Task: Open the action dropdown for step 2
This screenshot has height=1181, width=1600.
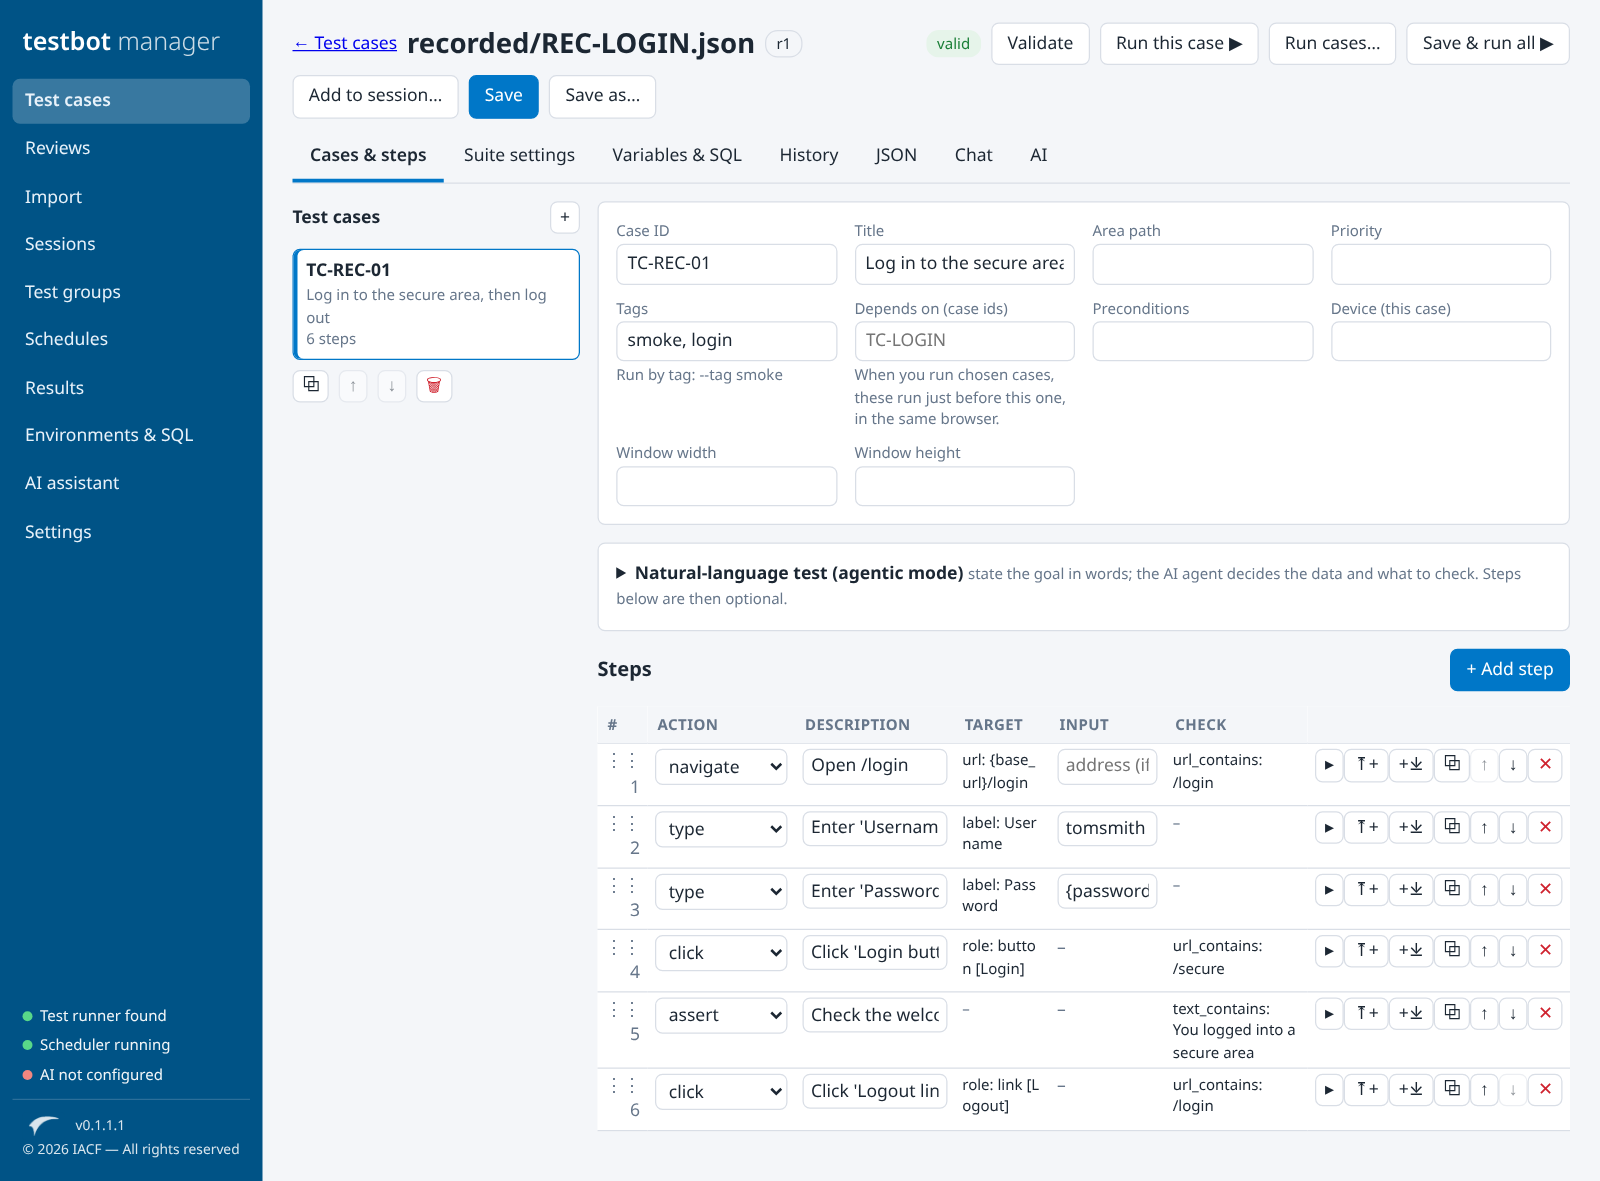Action: pos(721,829)
